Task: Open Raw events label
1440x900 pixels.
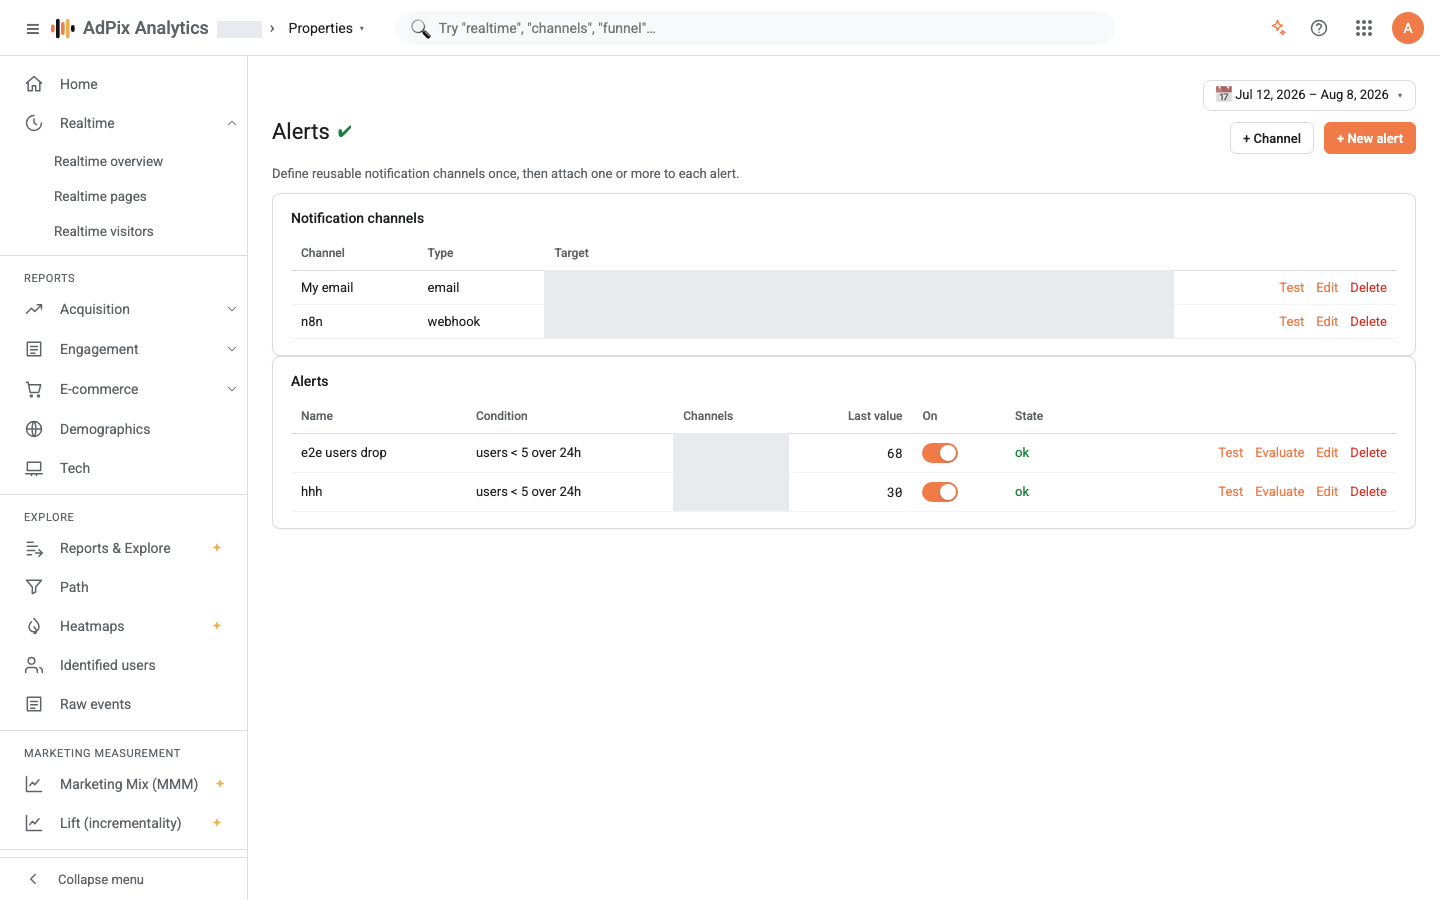Action: pos(95,704)
